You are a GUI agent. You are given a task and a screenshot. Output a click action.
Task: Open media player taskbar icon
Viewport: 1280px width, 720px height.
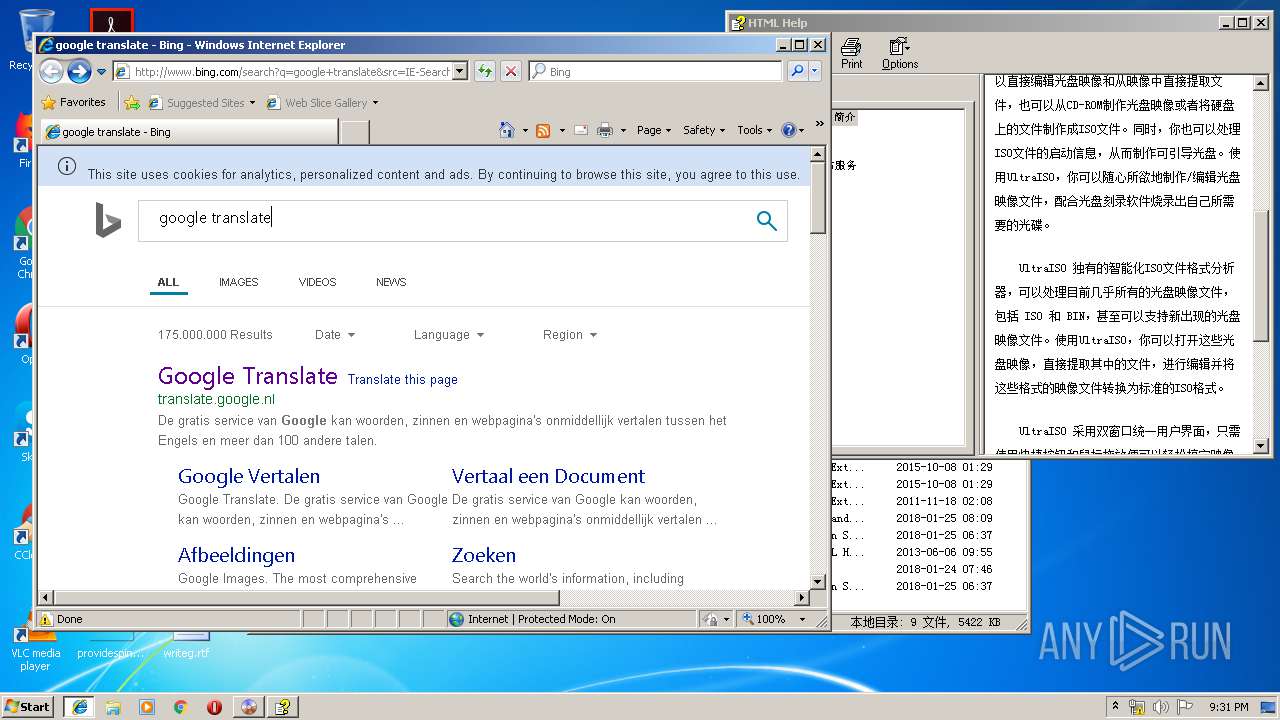147,706
